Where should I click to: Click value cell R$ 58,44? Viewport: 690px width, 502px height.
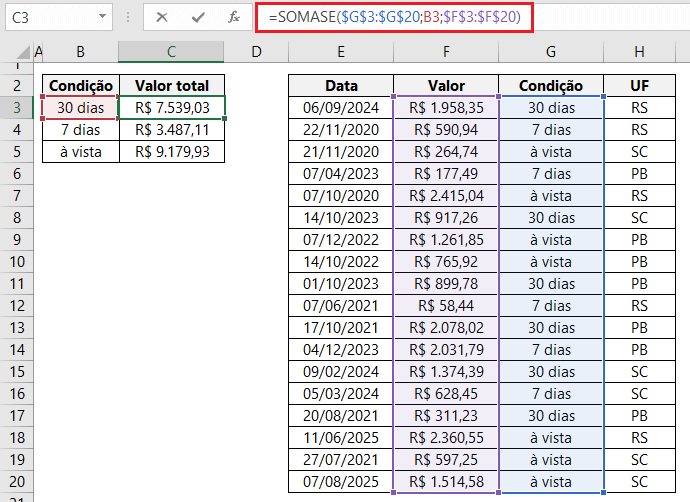tap(446, 305)
